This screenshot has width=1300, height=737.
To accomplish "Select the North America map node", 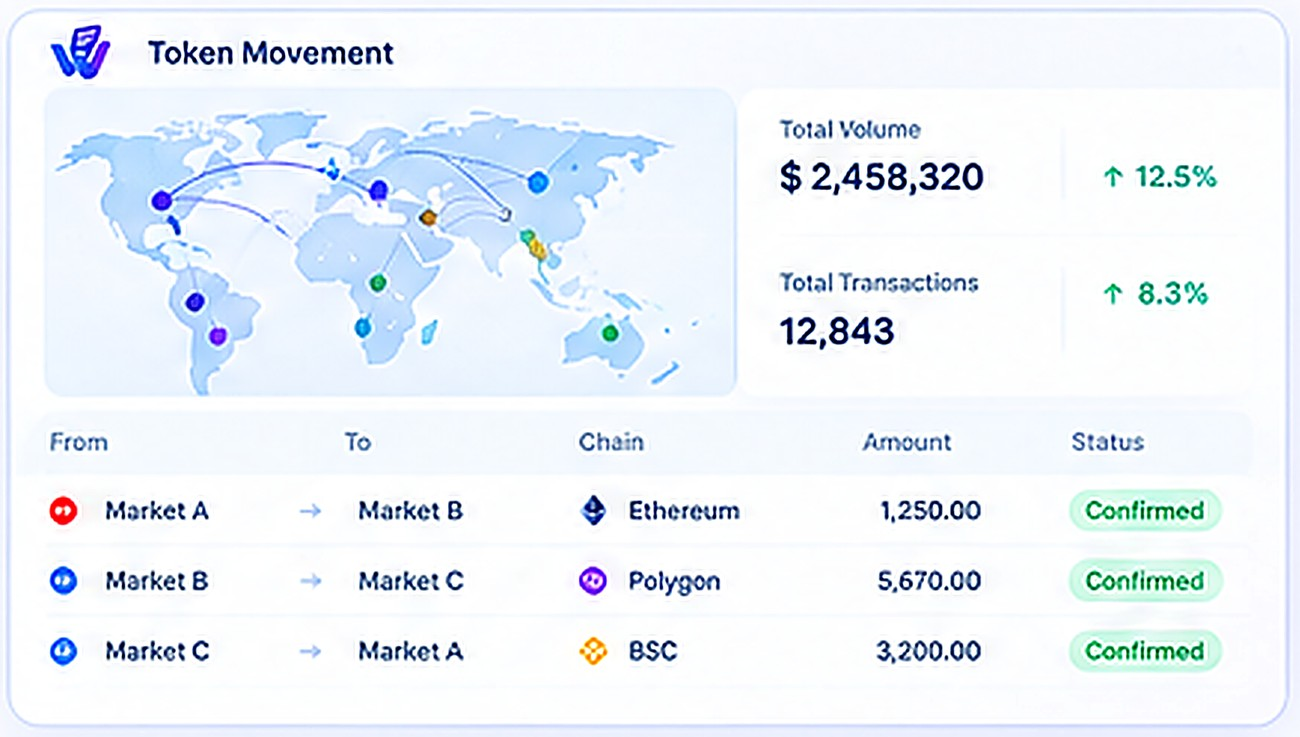I will point(161,201).
